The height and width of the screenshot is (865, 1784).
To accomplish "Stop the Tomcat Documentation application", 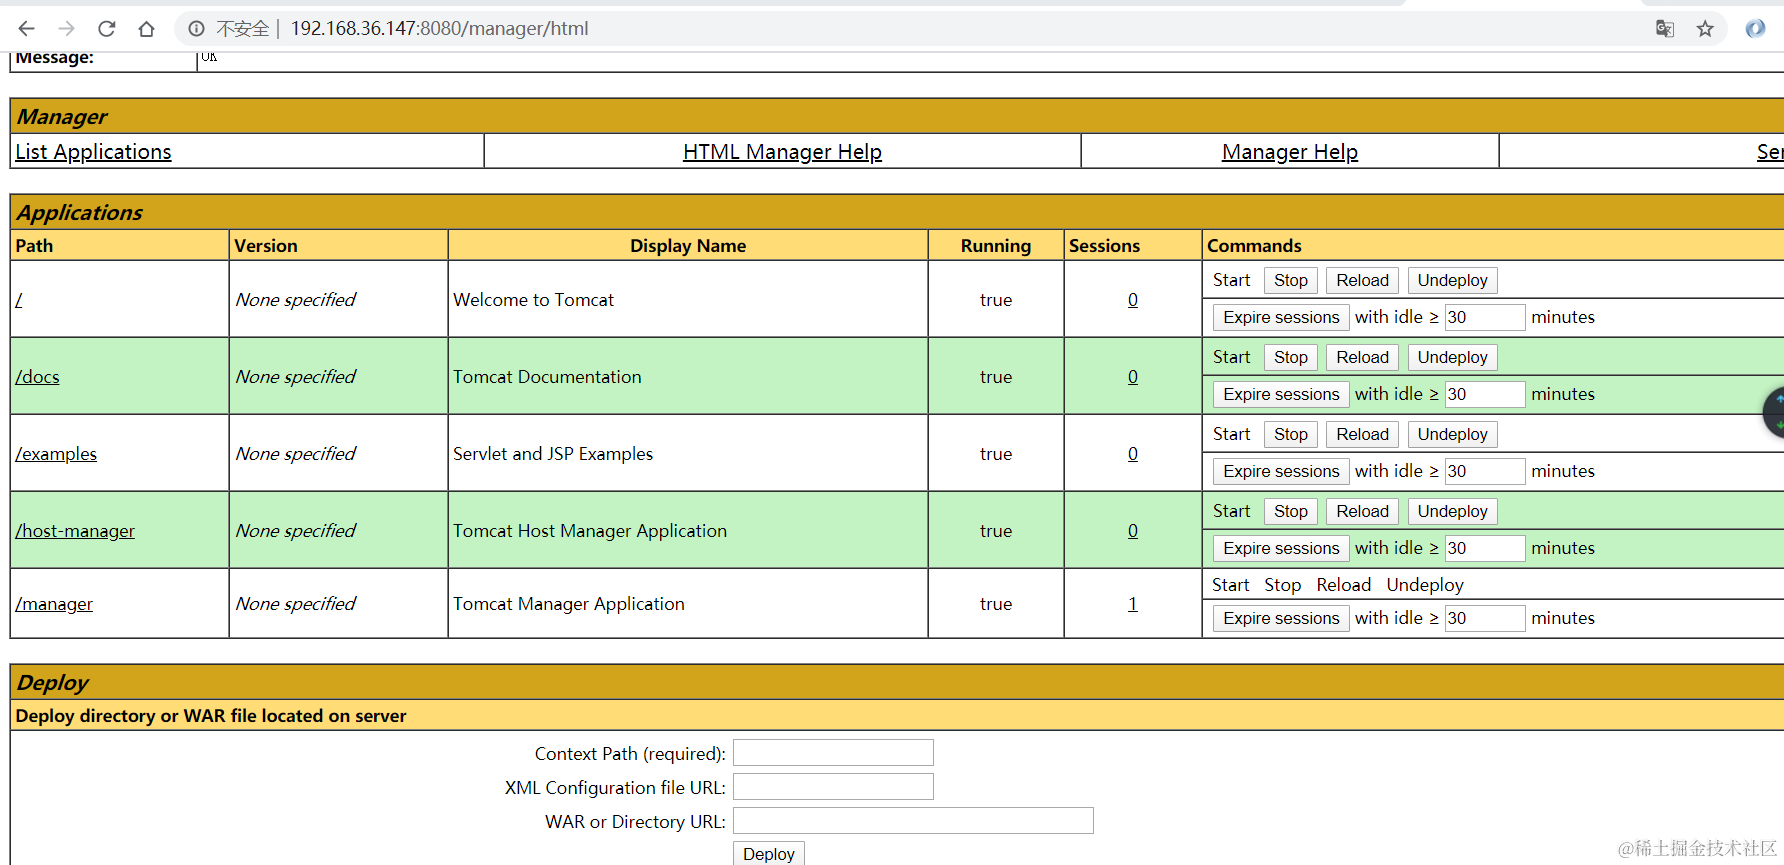I will [x=1290, y=357].
